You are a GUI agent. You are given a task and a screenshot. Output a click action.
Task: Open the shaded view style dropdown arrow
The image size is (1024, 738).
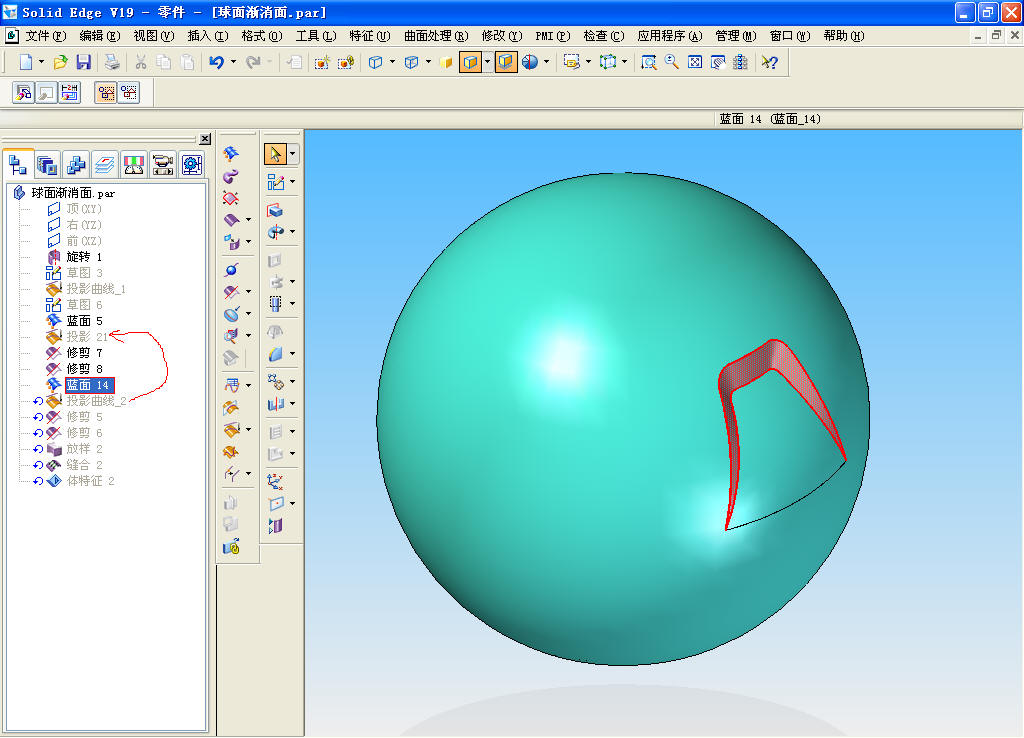pyautogui.click(x=487, y=62)
